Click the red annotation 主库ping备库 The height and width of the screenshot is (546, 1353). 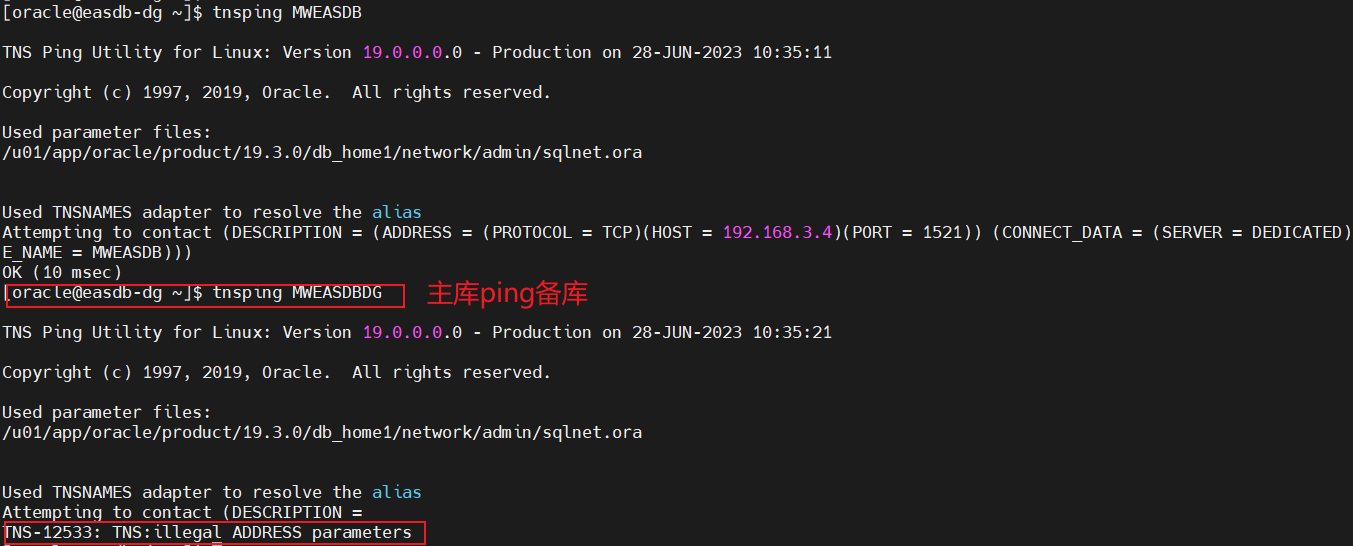(507, 293)
